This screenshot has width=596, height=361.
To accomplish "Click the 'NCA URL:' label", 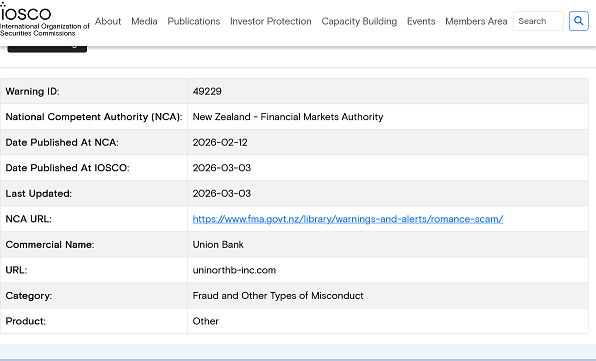I will 29,219.
